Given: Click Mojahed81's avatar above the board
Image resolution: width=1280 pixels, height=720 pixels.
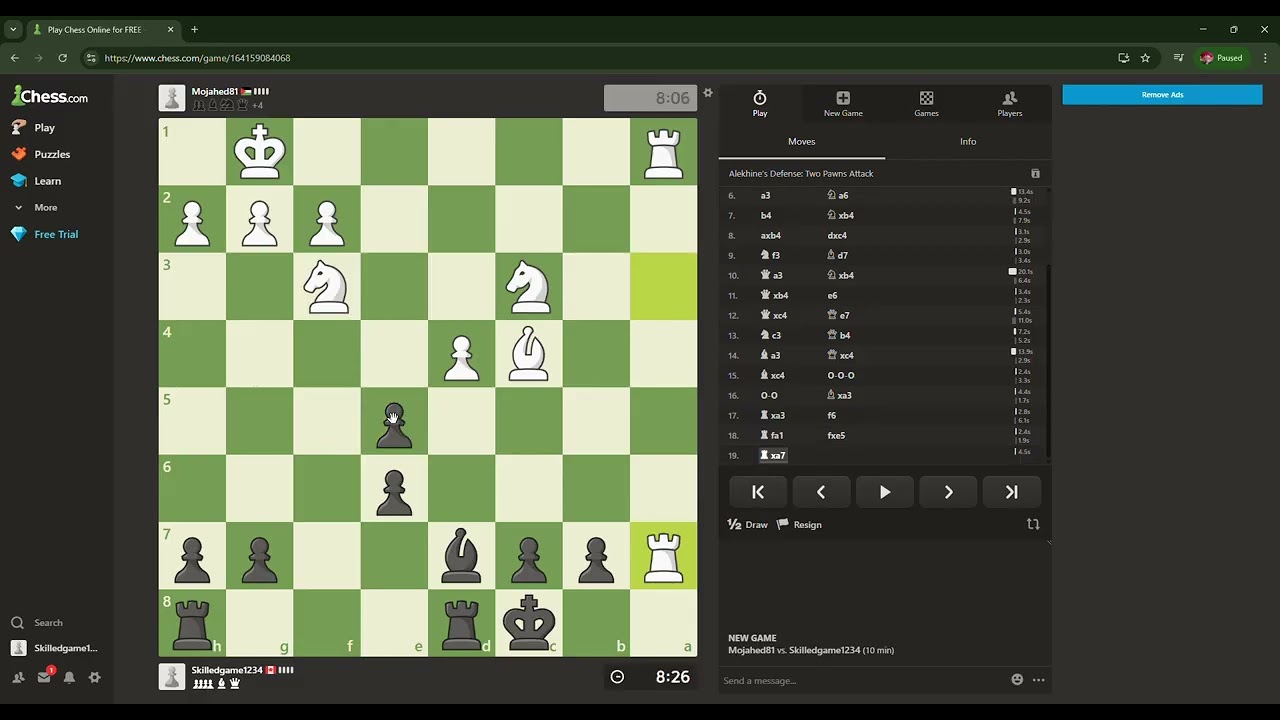Looking at the screenshot, I should point(172,98).
